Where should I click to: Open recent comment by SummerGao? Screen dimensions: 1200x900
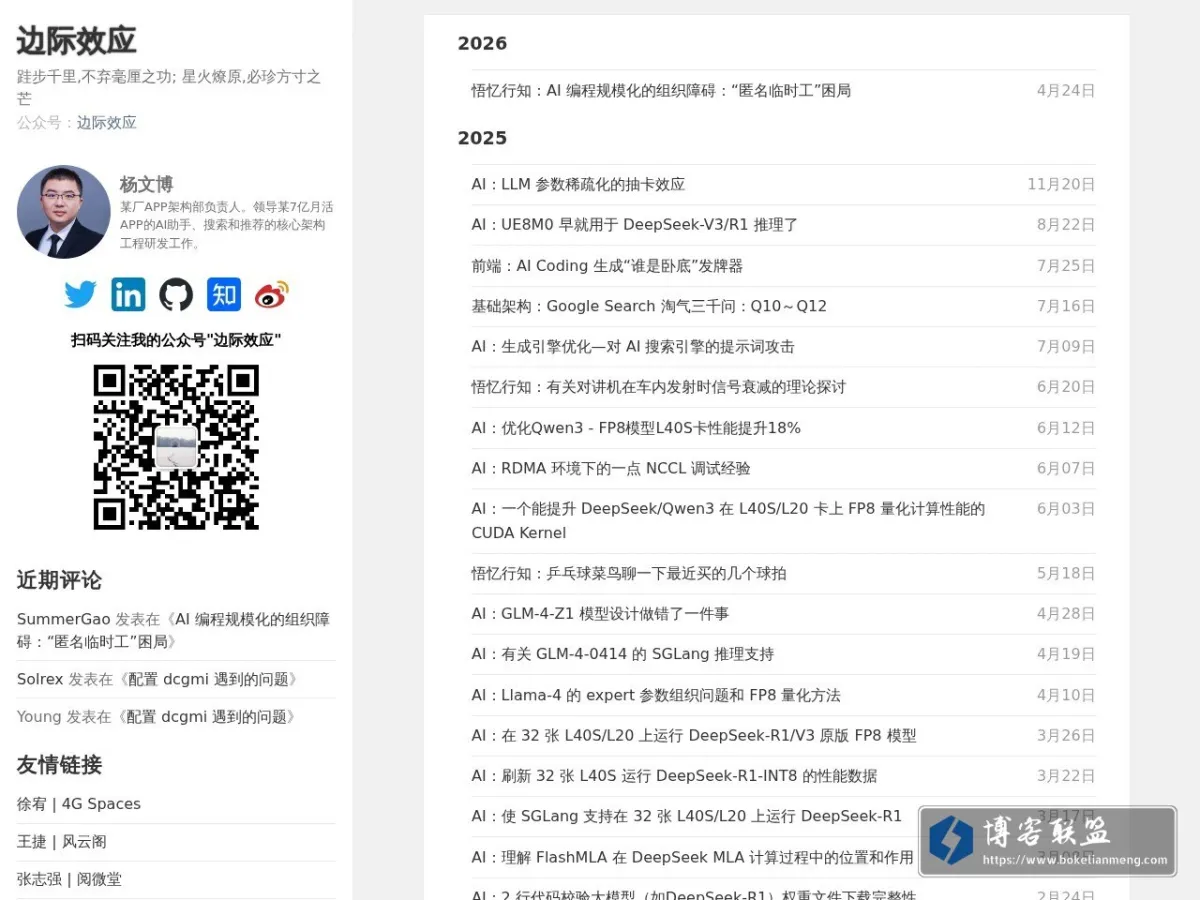[173, 630]
